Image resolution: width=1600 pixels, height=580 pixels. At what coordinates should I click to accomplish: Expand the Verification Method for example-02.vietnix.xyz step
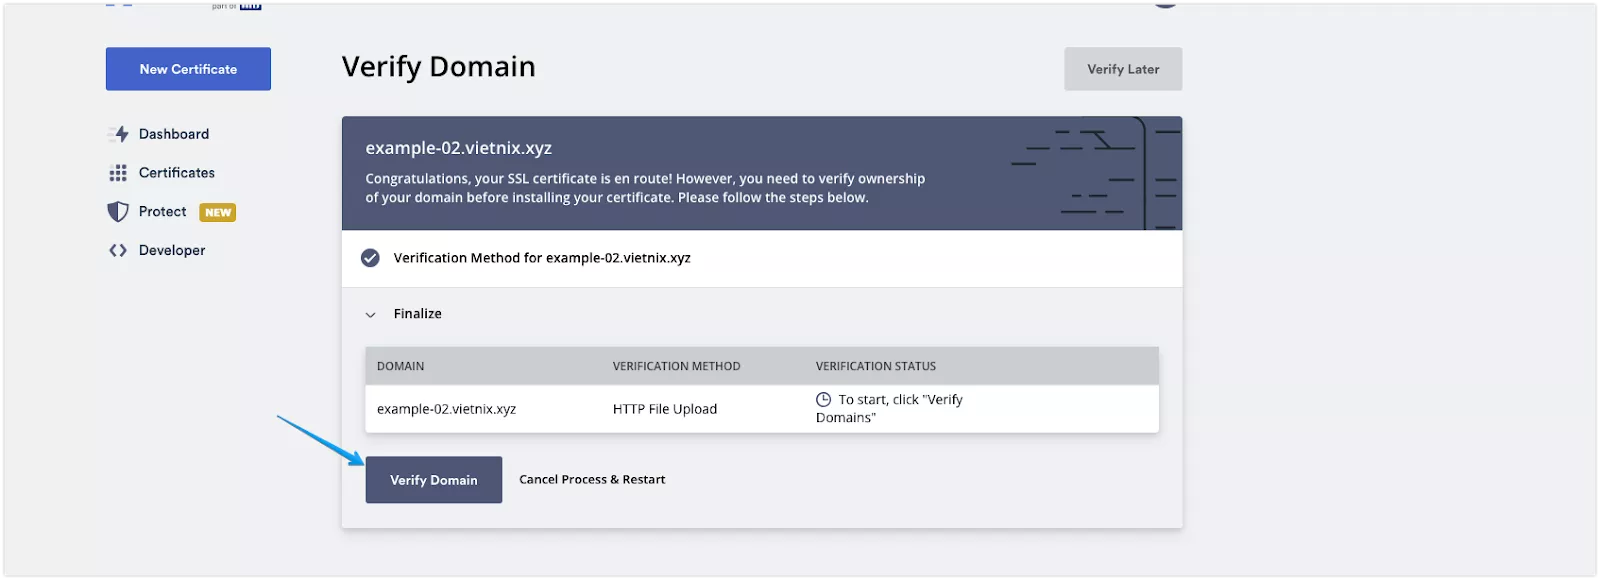[762, 258]
